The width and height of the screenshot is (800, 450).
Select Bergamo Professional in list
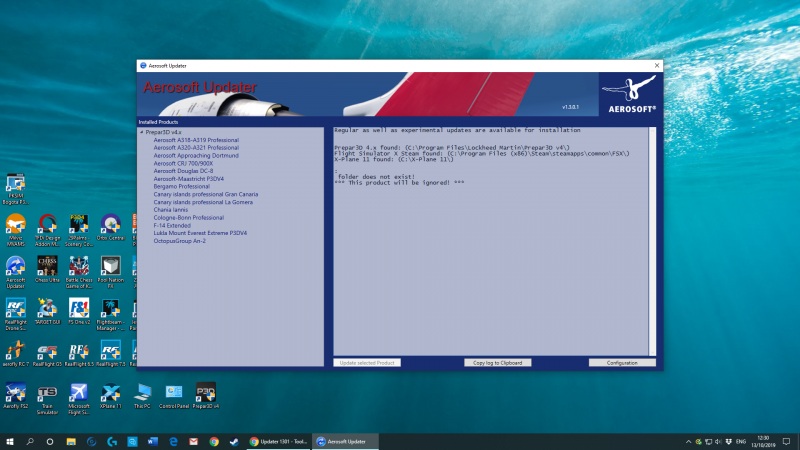(x=181, y=187)
